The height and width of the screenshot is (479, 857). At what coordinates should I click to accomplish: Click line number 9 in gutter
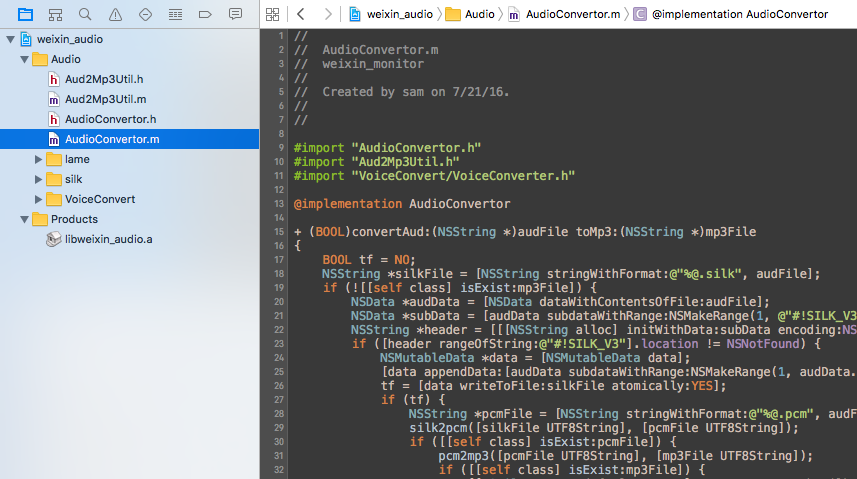click(x=281, y=148)
